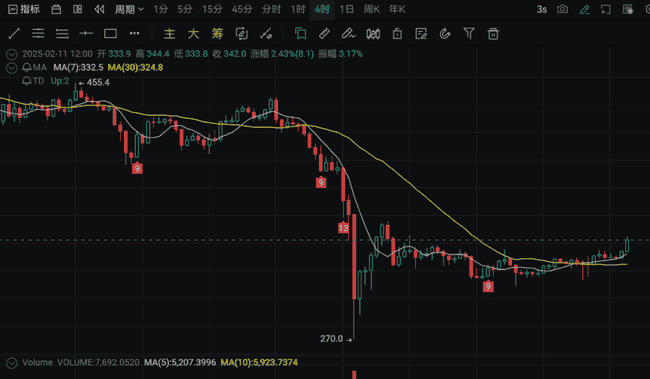Click the trash can delete drawings icon

click(x=493, y=34)
